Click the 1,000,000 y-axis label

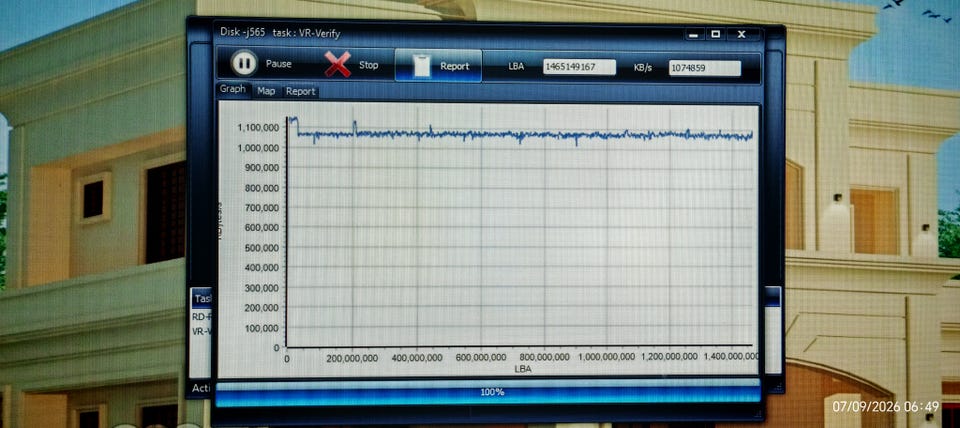point(258,148)
